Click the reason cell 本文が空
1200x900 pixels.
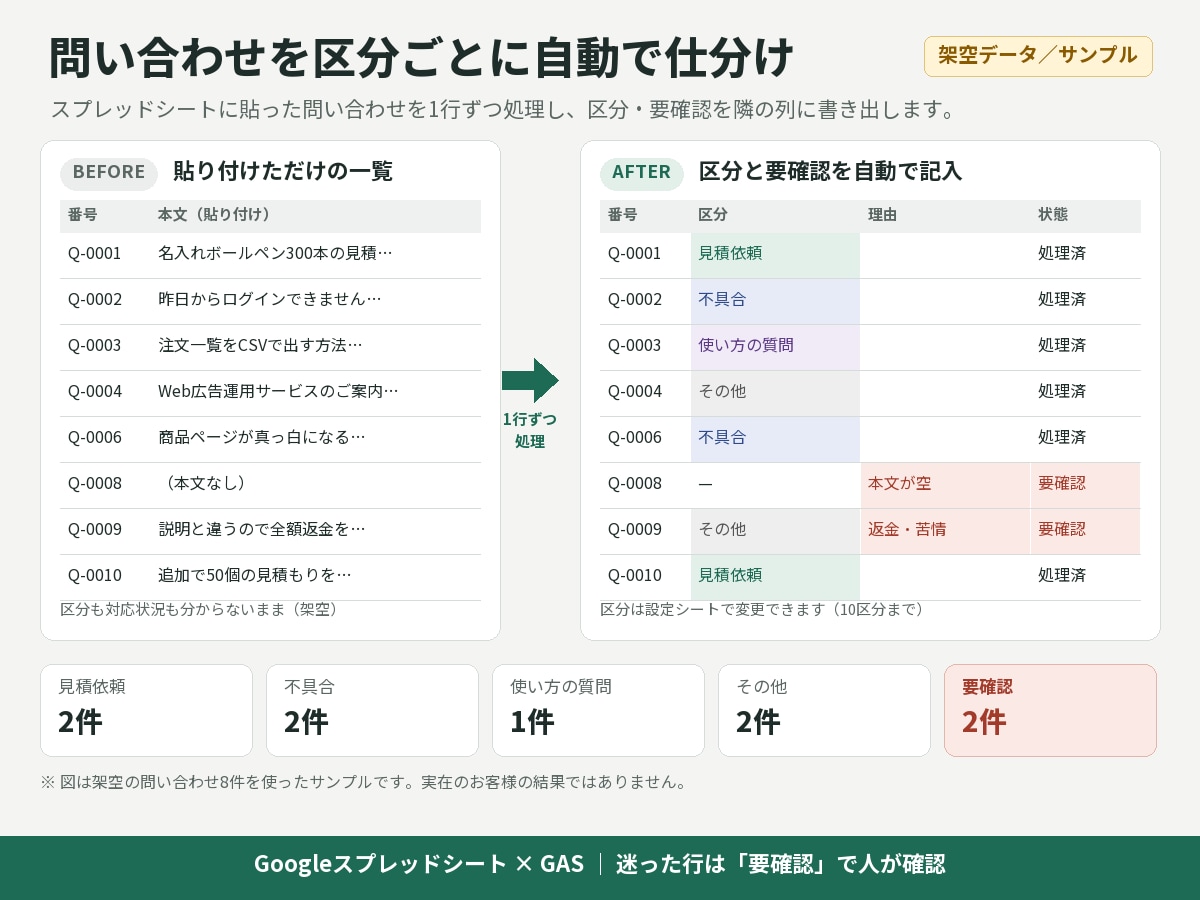click(x=945, y=485)
